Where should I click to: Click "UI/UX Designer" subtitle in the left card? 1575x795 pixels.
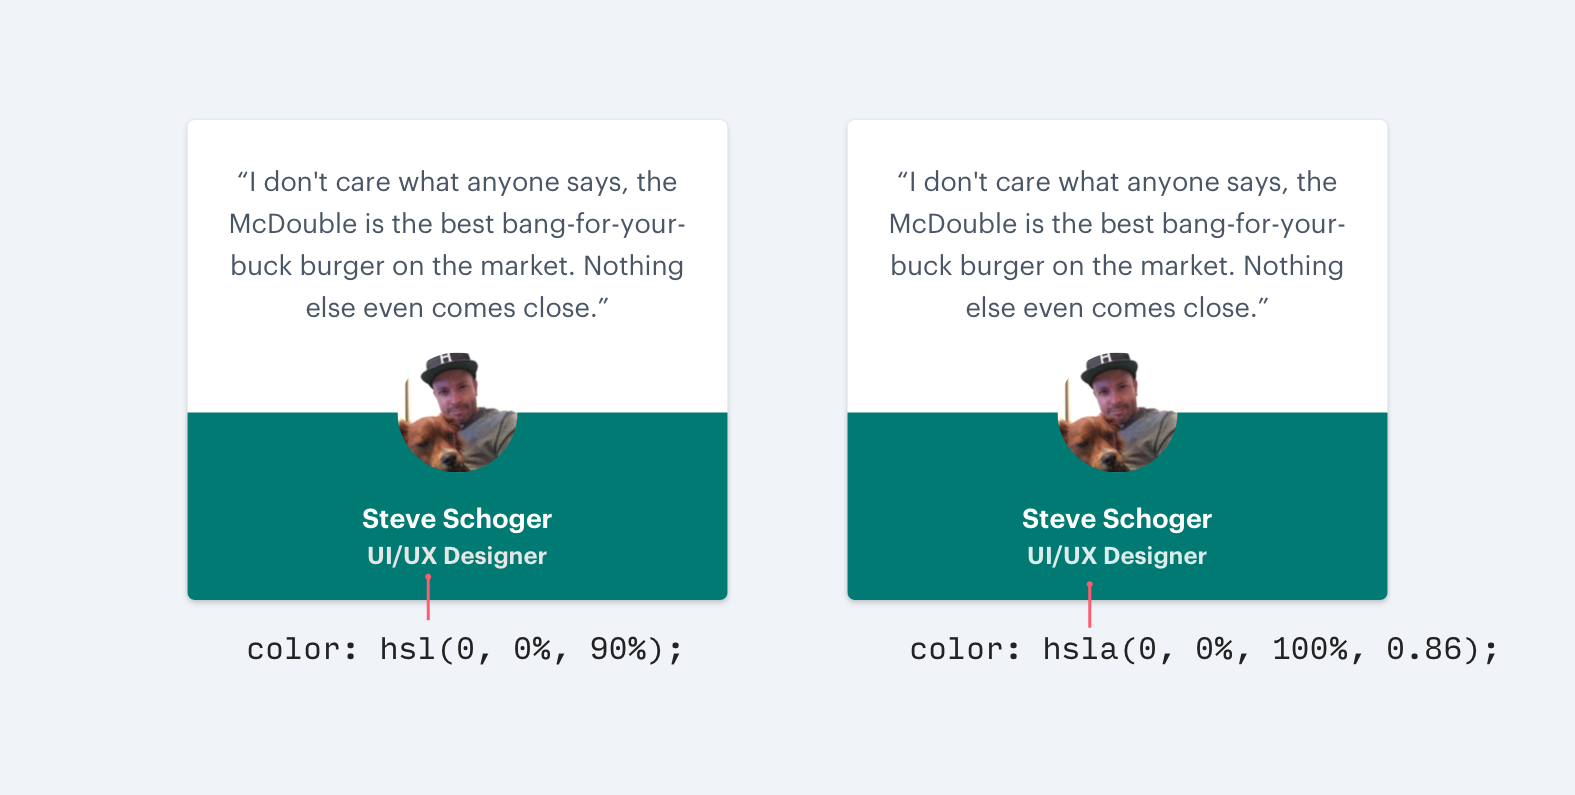457,556
